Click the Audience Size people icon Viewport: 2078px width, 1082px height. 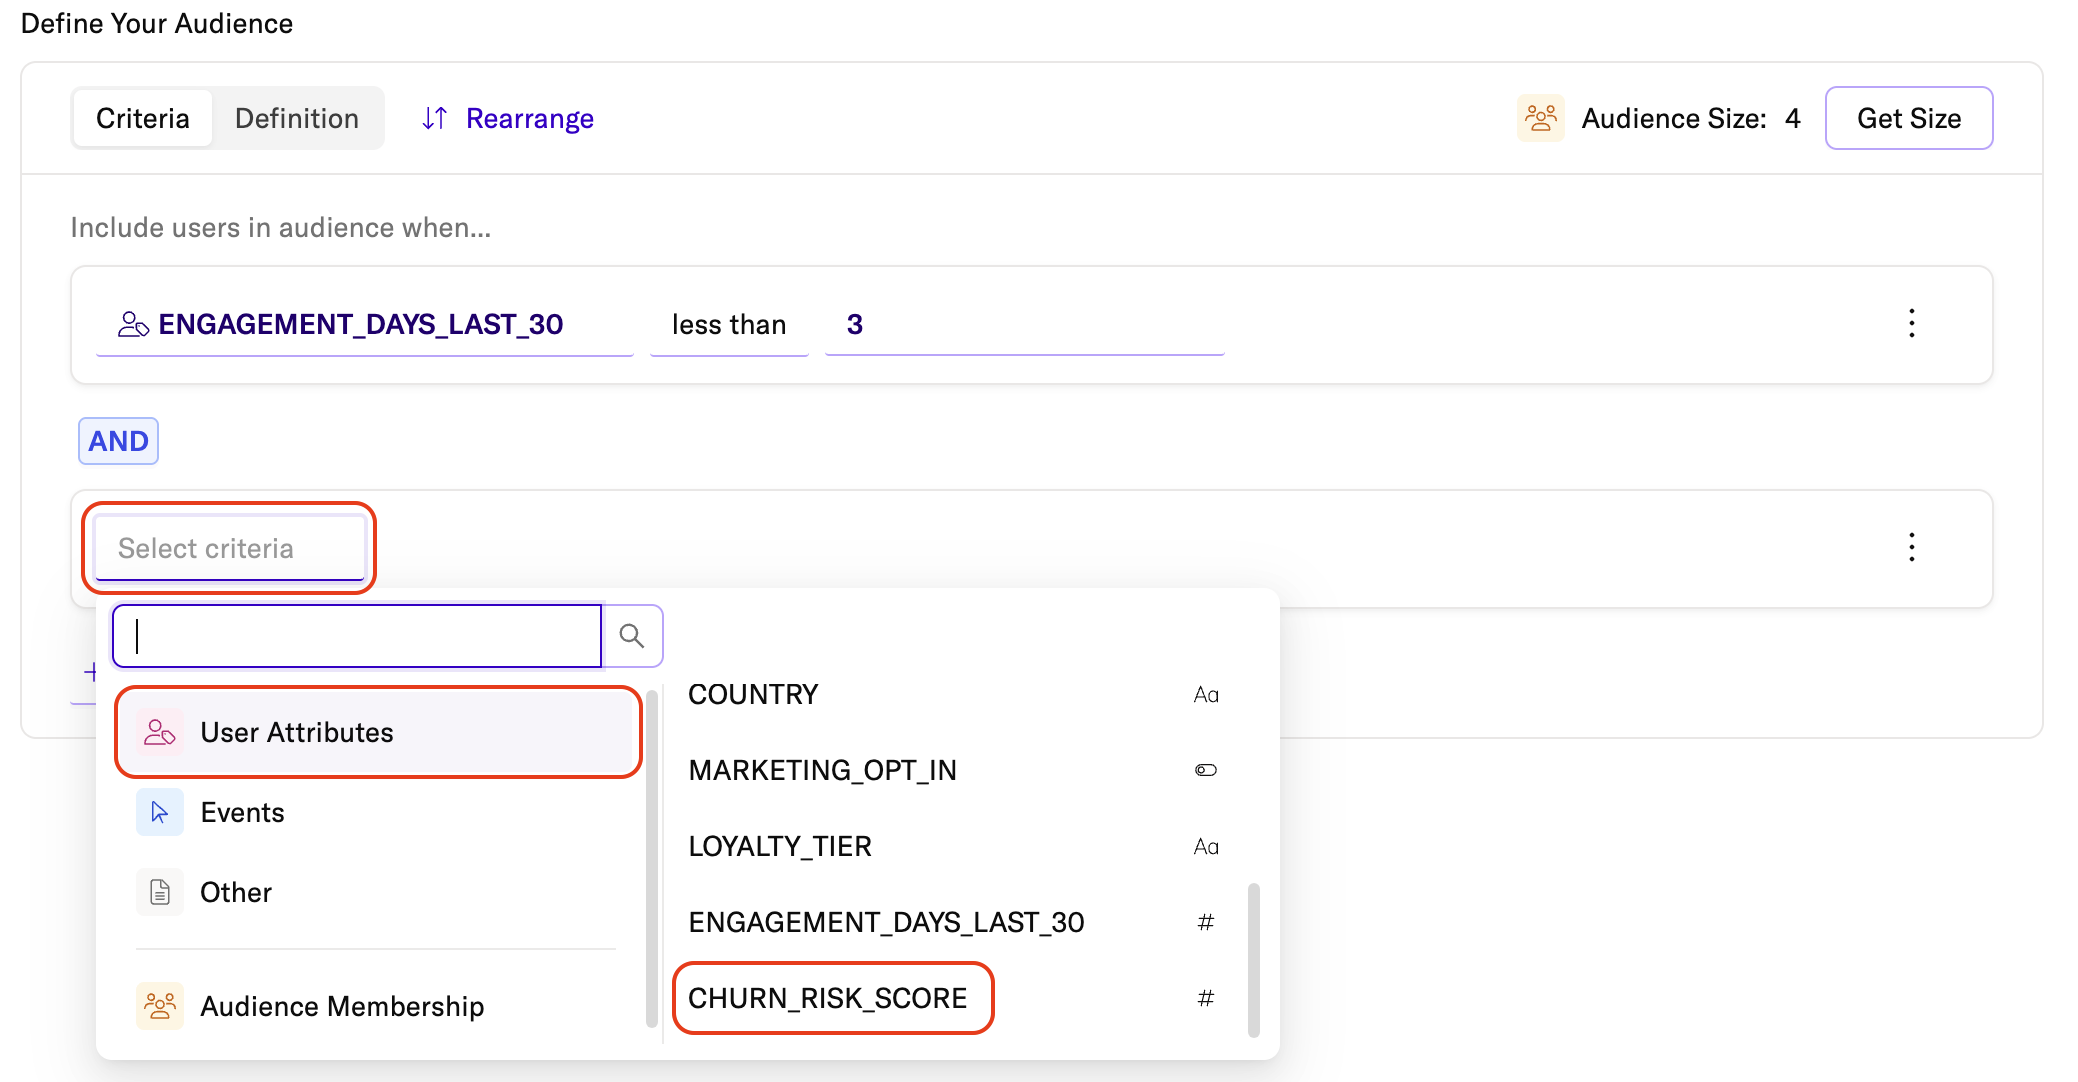[x=1540, y=118]
